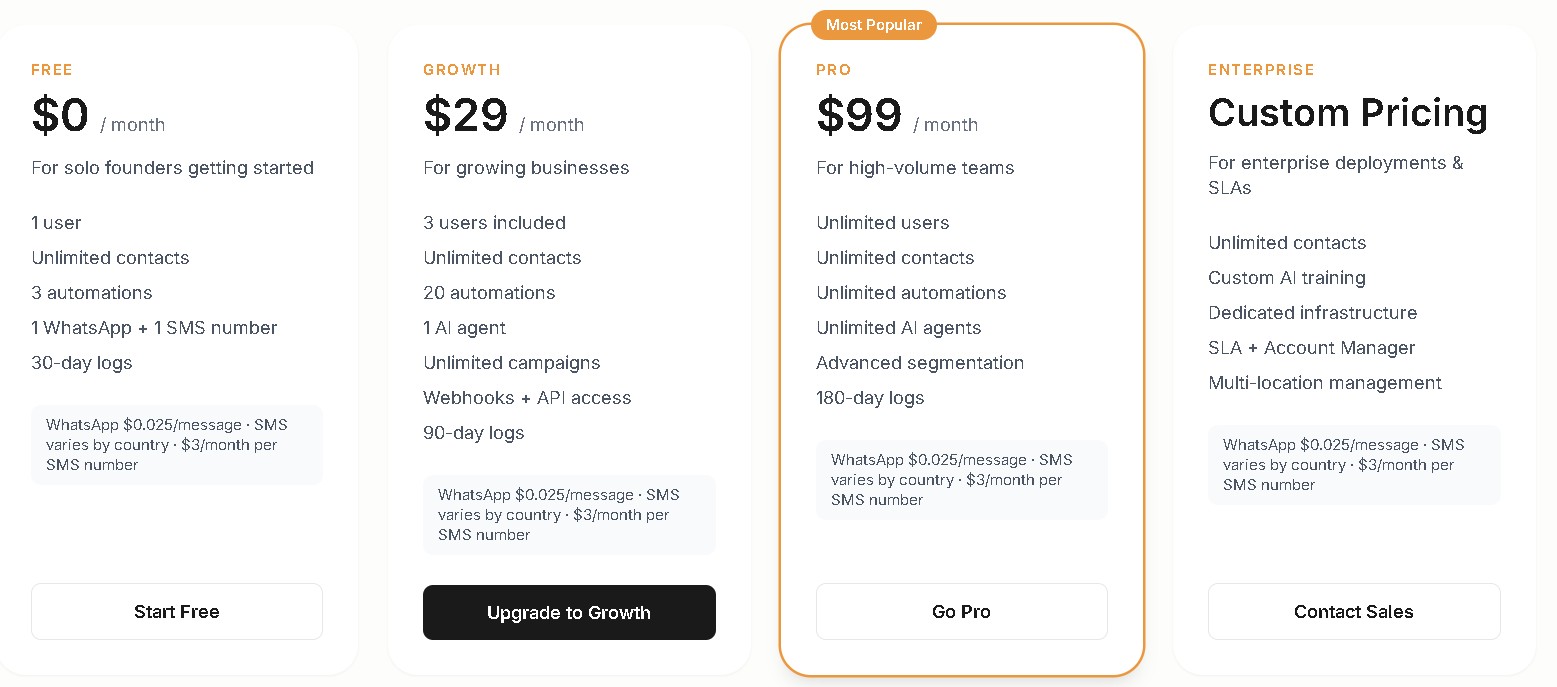1557x687 pixels.
Task: Click the PRO plan label
Action: point(833,70)
